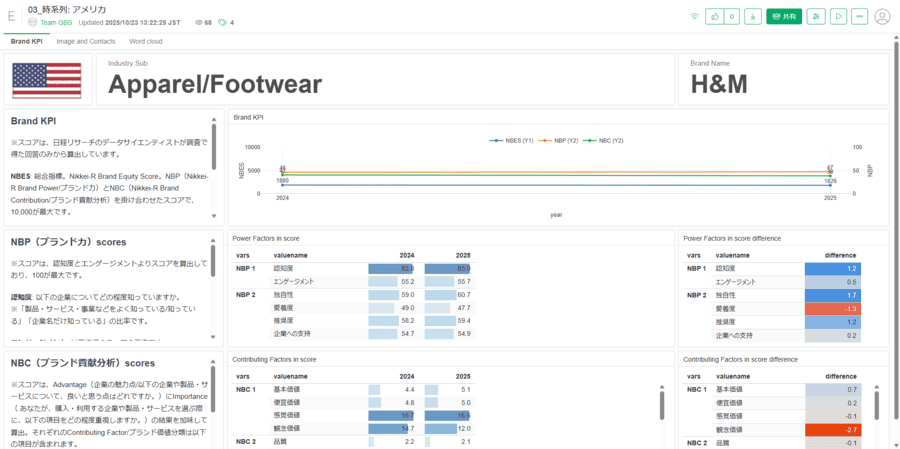900x449 pixels.
Task: Click the E logo icon
Action: (x=10, y=16)
